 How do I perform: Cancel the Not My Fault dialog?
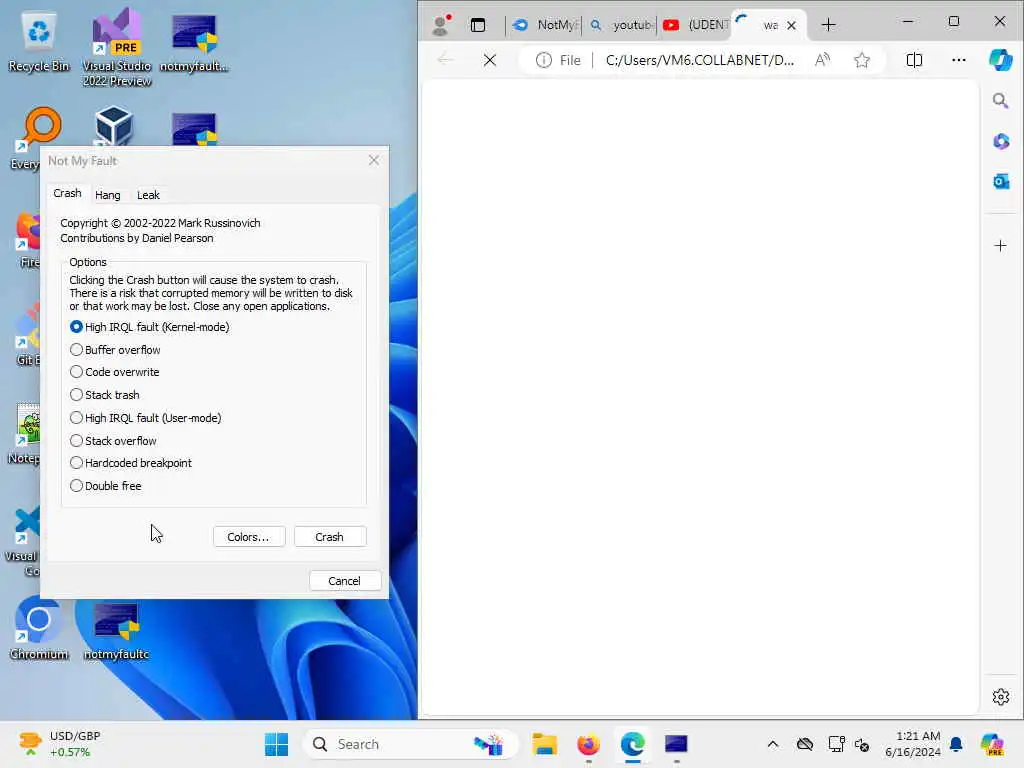[345, 581]
